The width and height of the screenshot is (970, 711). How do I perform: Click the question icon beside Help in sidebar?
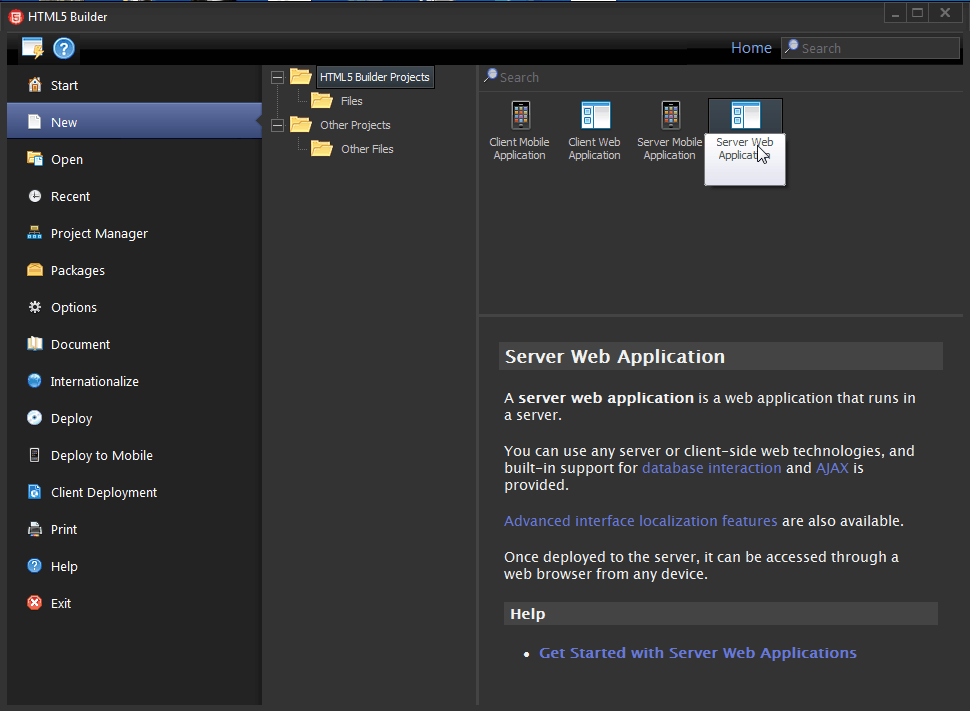coord(35,566)
